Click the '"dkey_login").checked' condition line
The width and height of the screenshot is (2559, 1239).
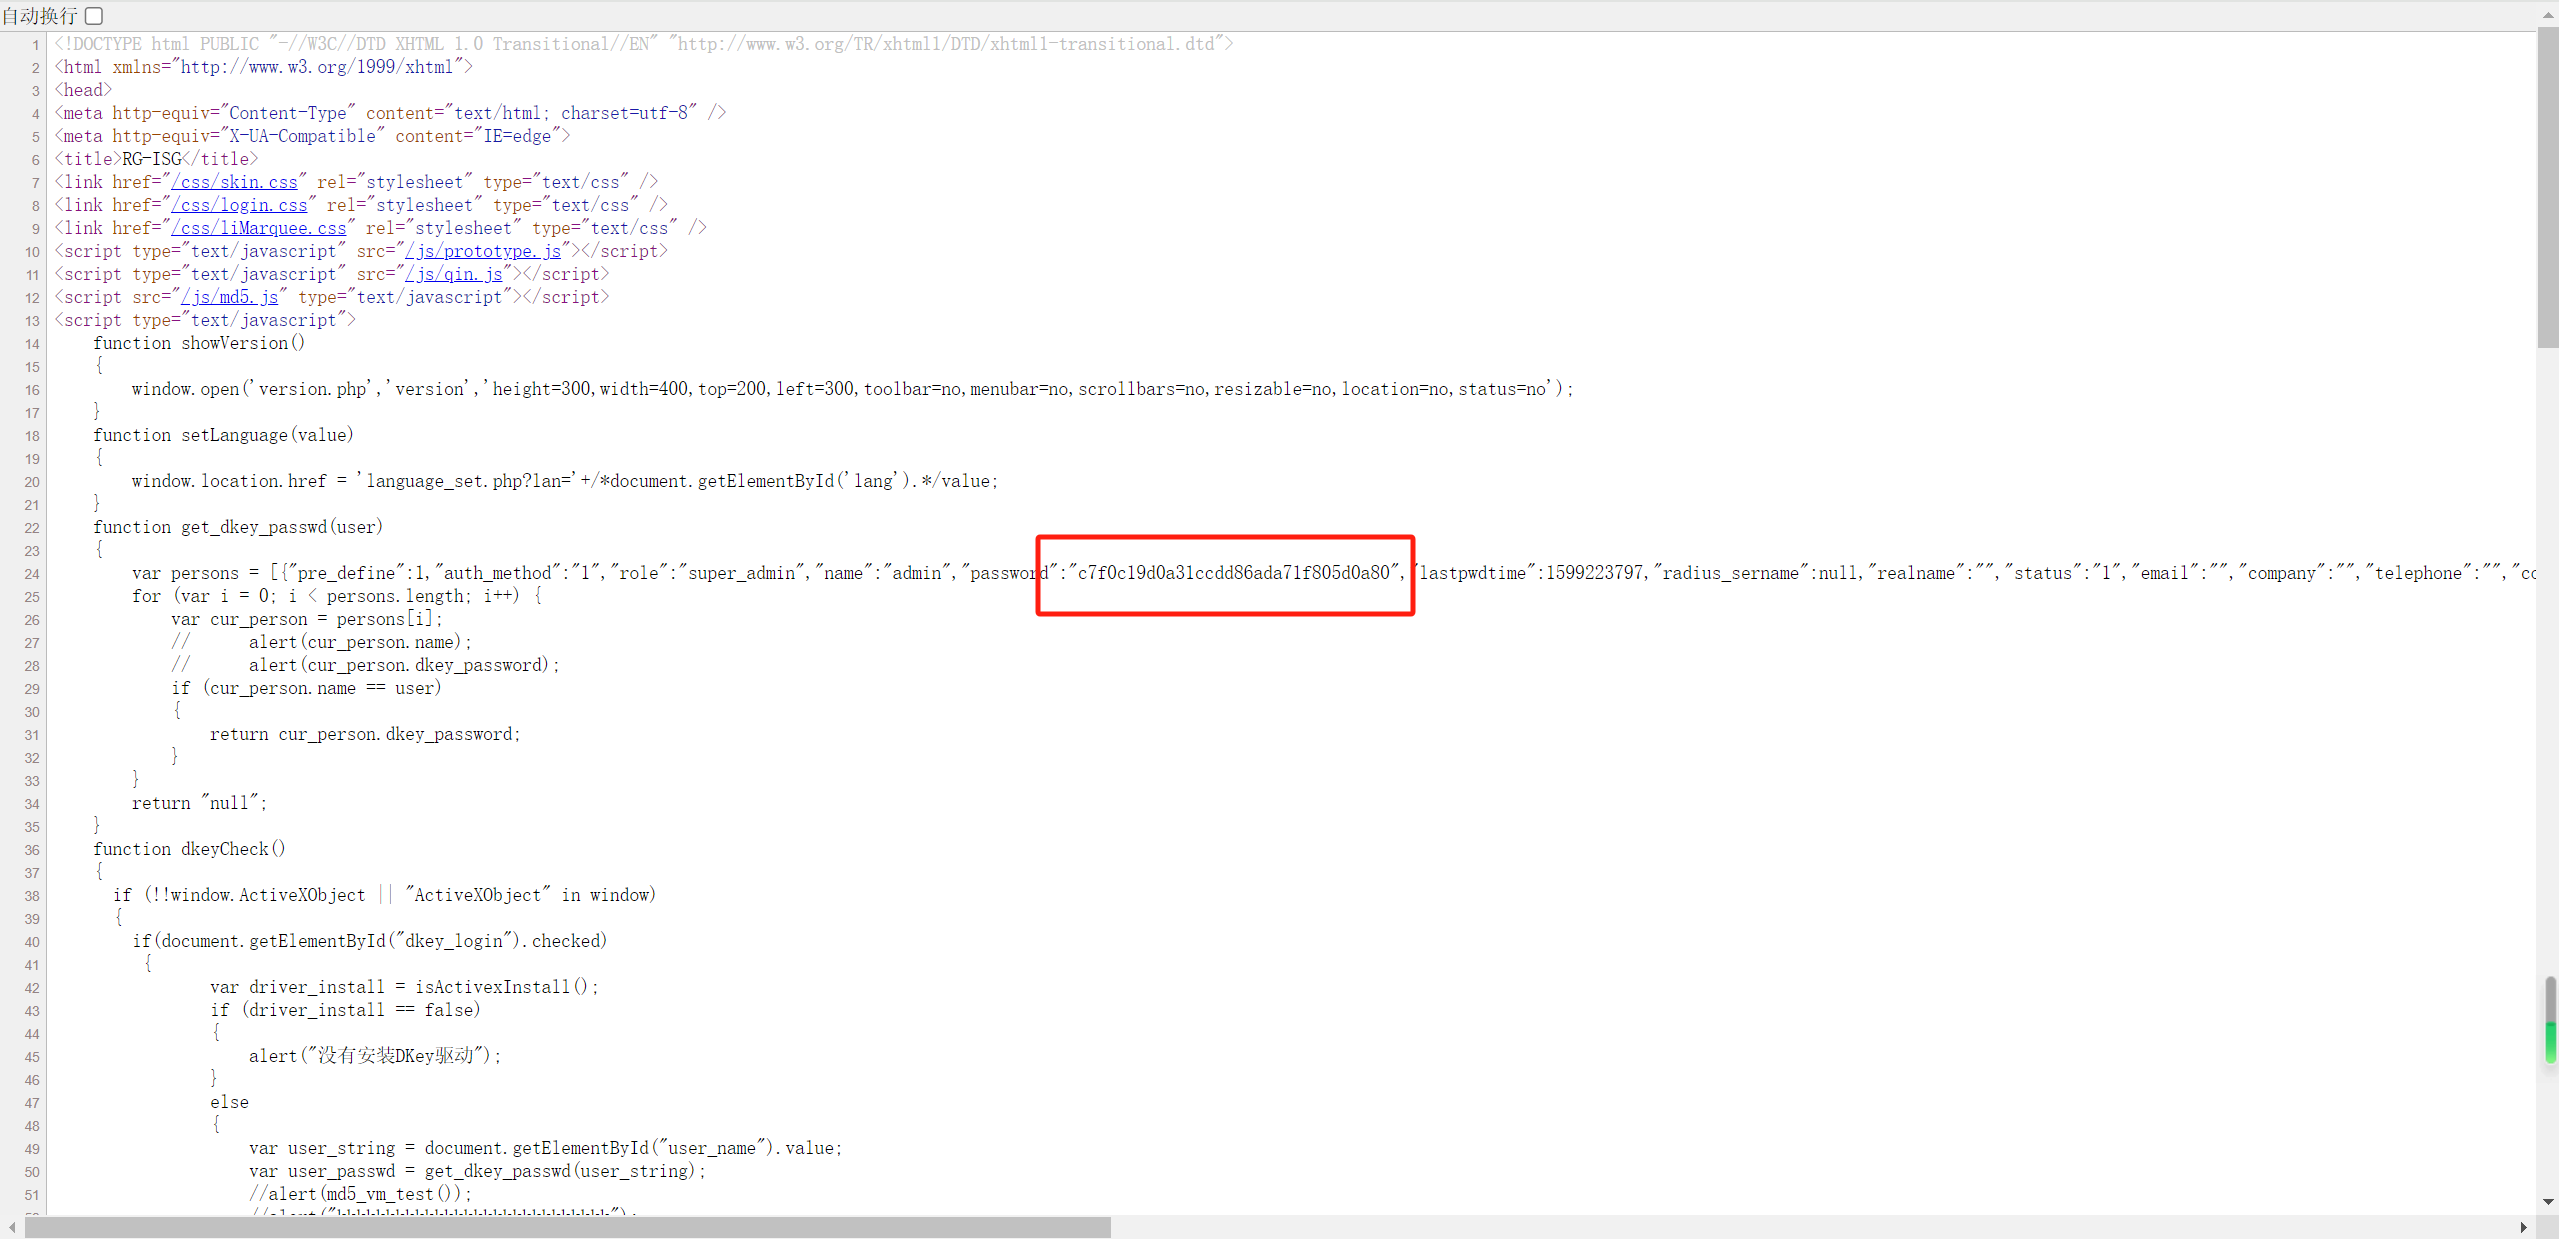tap(369, 941)
